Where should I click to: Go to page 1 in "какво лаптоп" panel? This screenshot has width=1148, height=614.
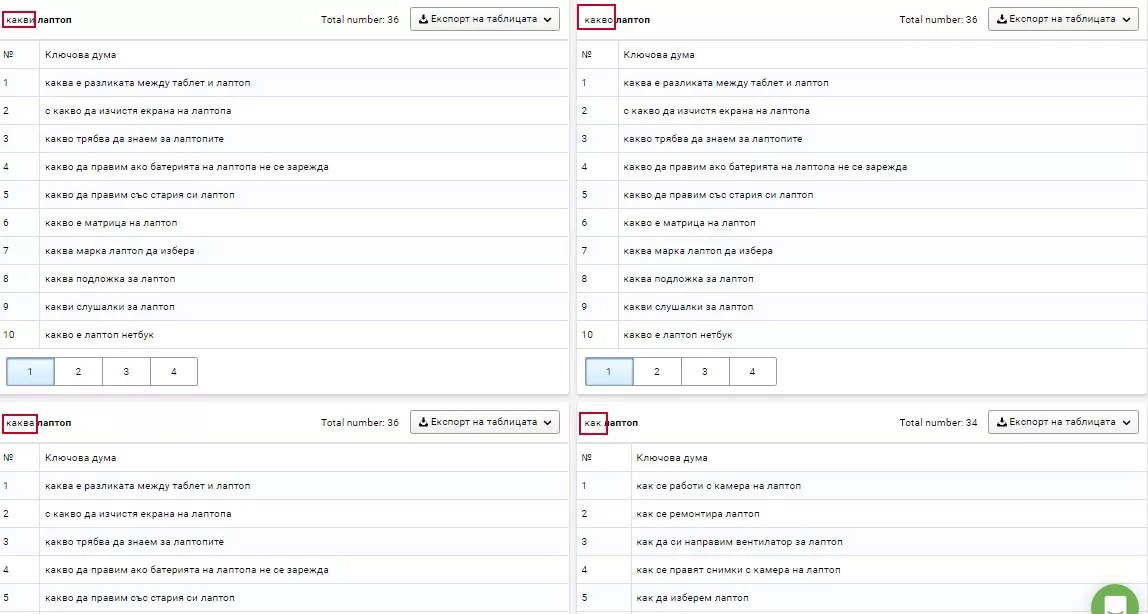point(608,372)
